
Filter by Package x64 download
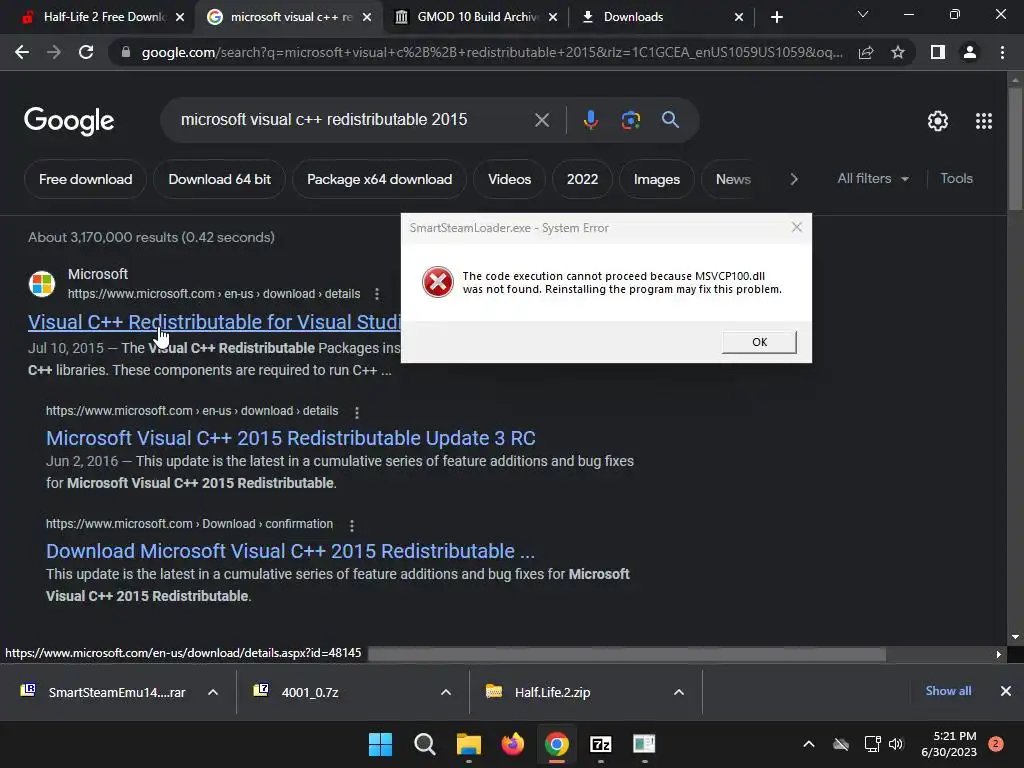coord(379,179)
